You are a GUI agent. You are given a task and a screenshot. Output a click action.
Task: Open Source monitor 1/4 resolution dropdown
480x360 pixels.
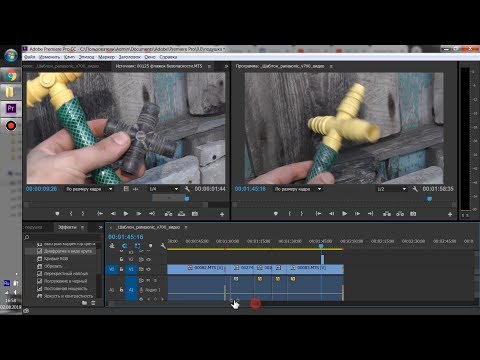click(164, 189)
